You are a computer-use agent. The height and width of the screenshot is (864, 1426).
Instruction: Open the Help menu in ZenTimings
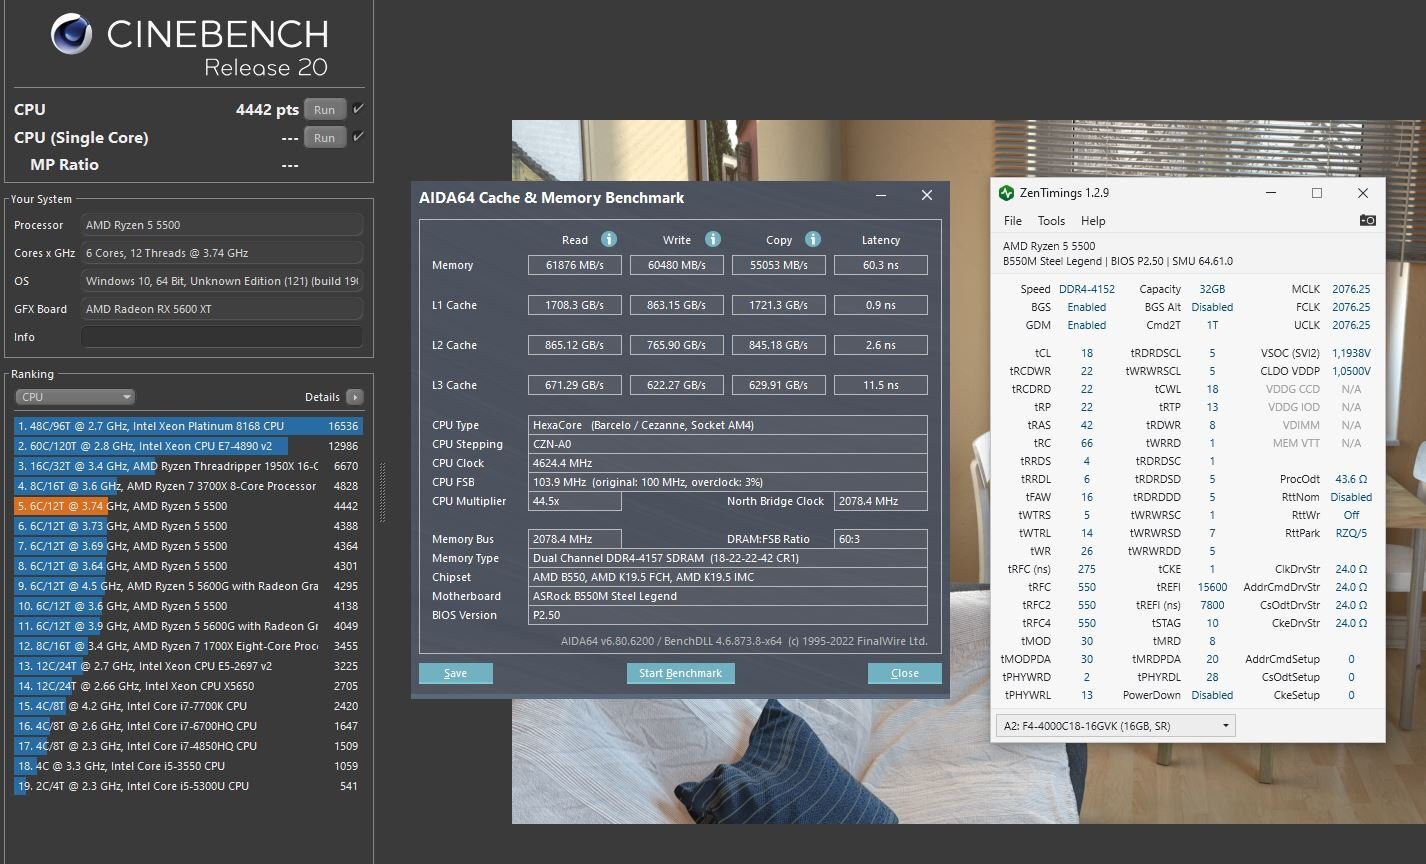(x=1093, y=221)
